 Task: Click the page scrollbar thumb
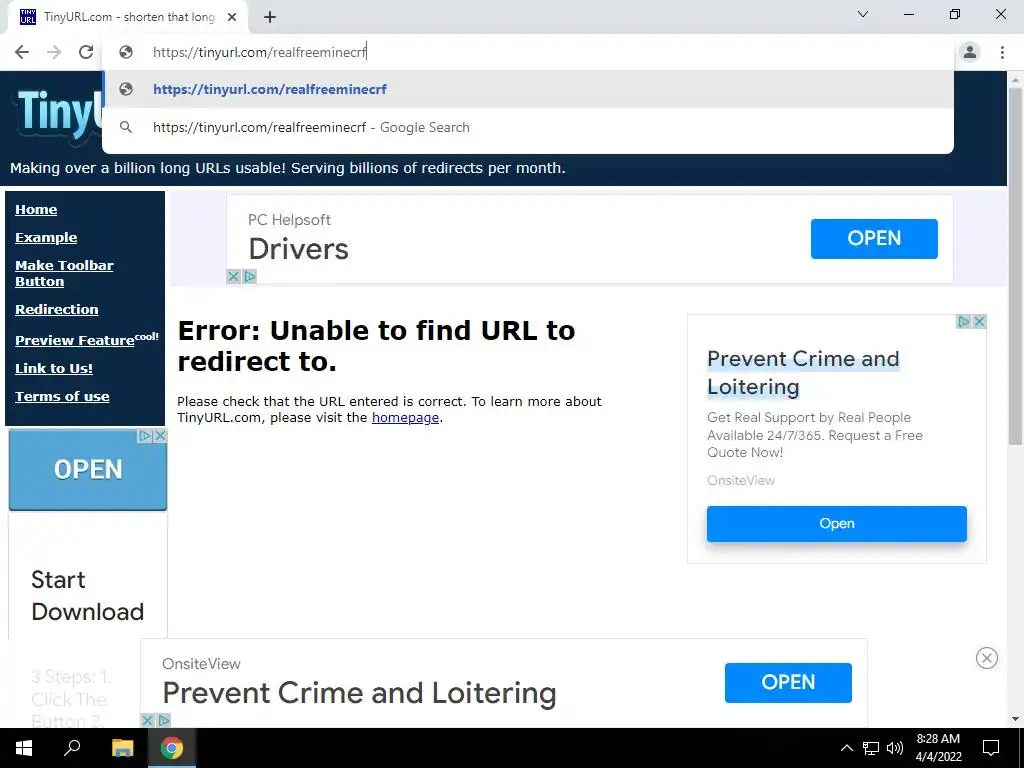tap(1015, 266)
